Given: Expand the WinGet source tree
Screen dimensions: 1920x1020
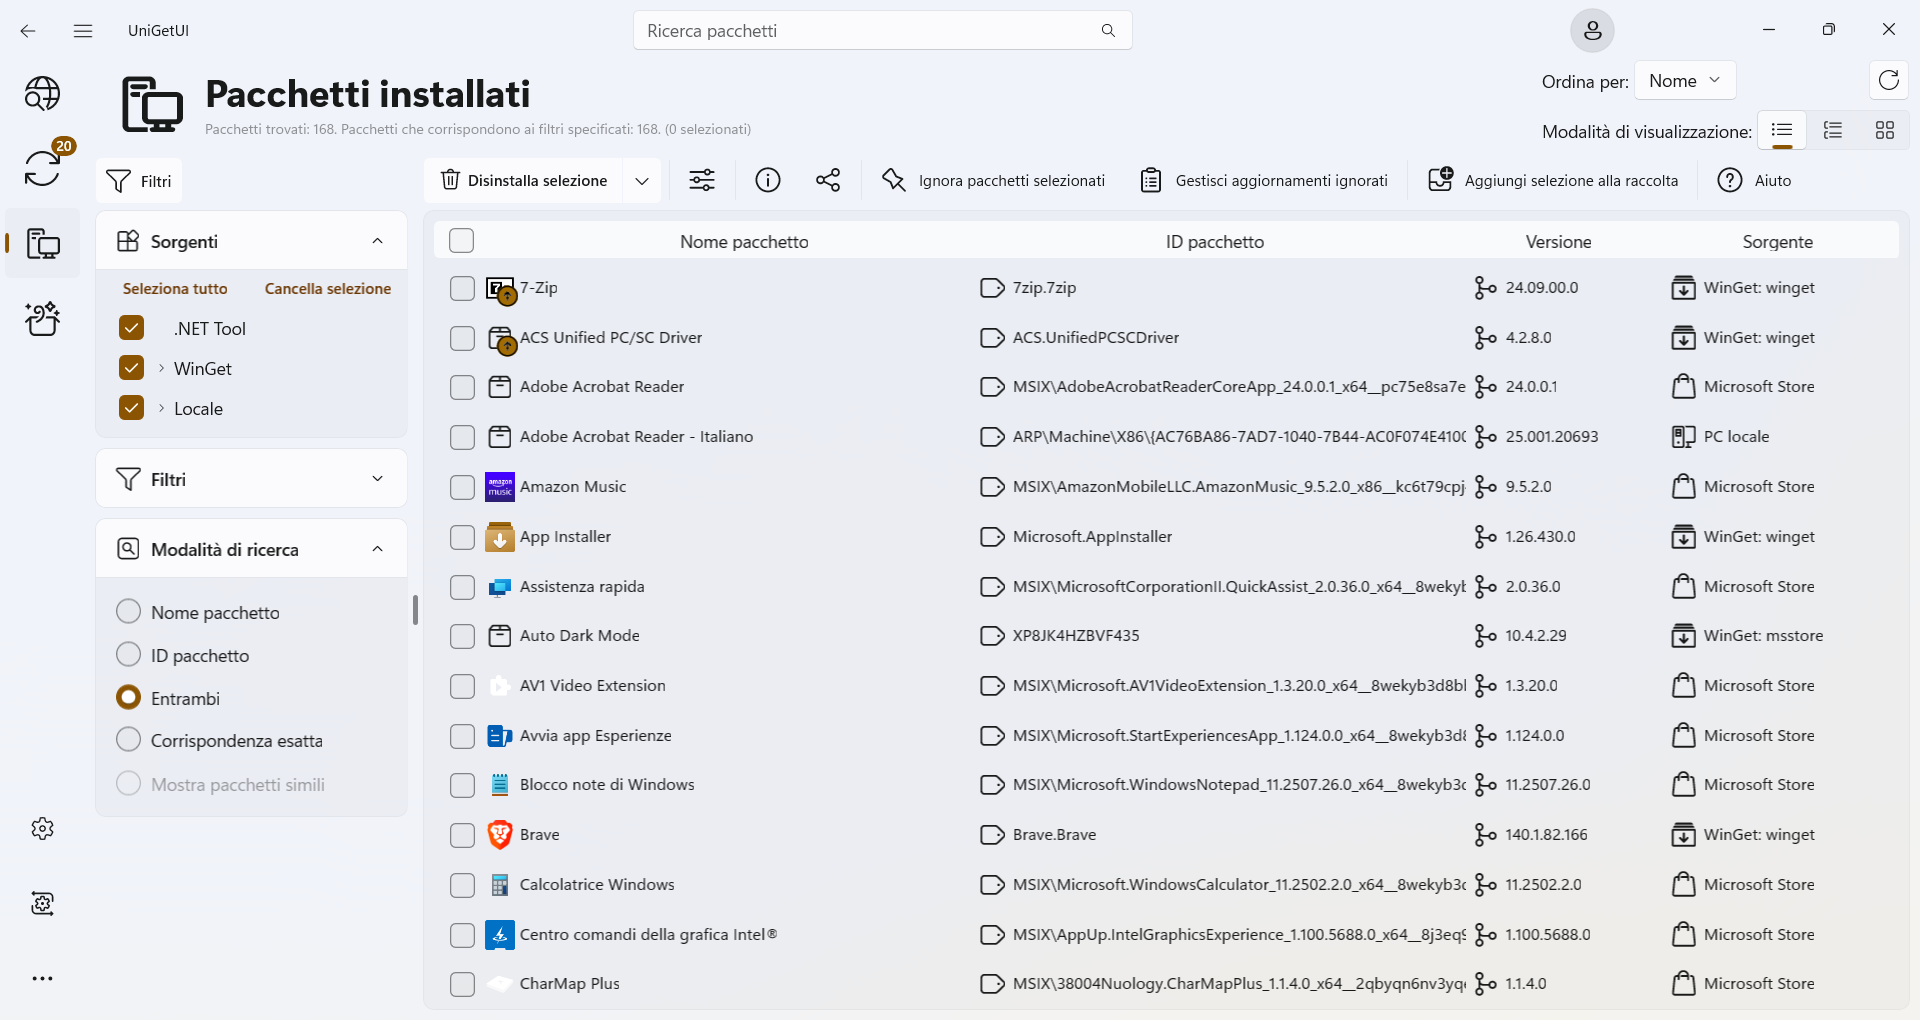Looking at the screenshot, I should (x=161, y=368).
